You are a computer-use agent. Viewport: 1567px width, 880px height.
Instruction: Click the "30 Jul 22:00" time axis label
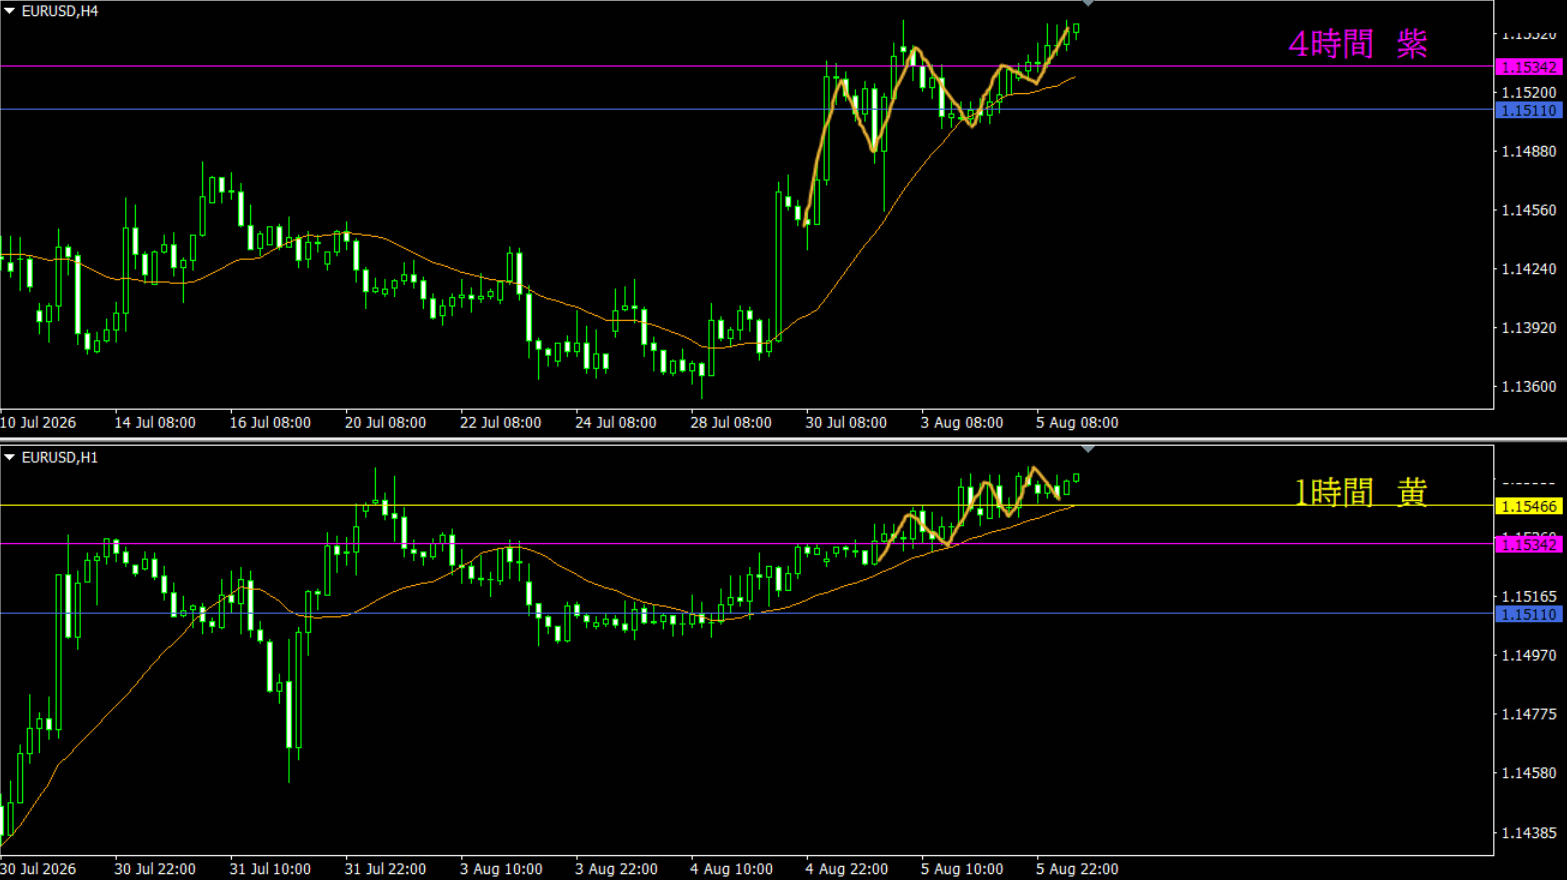(x=155, y=869)
